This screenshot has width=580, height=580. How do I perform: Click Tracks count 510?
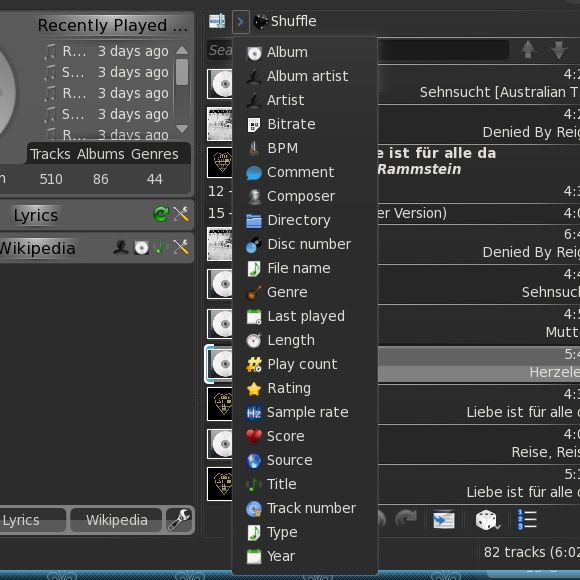pos(51,179)
